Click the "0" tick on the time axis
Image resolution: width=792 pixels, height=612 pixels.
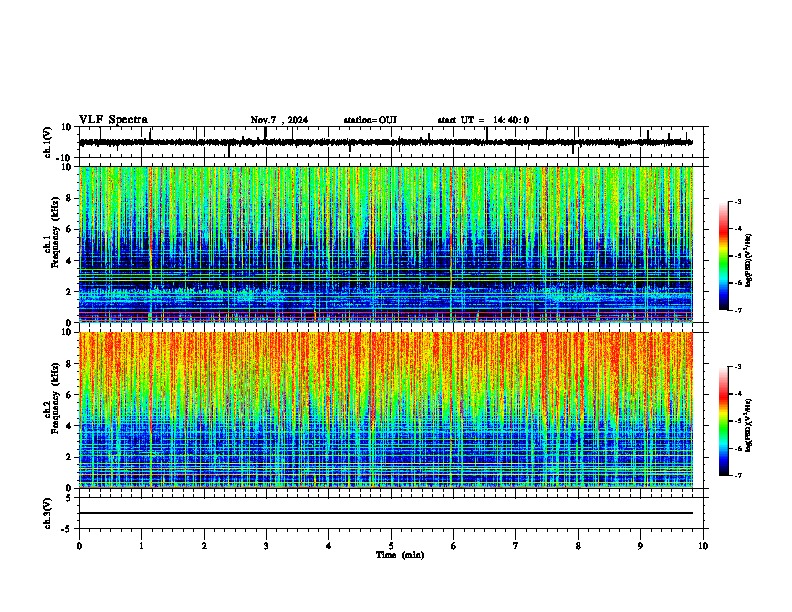tap(79, 546)
